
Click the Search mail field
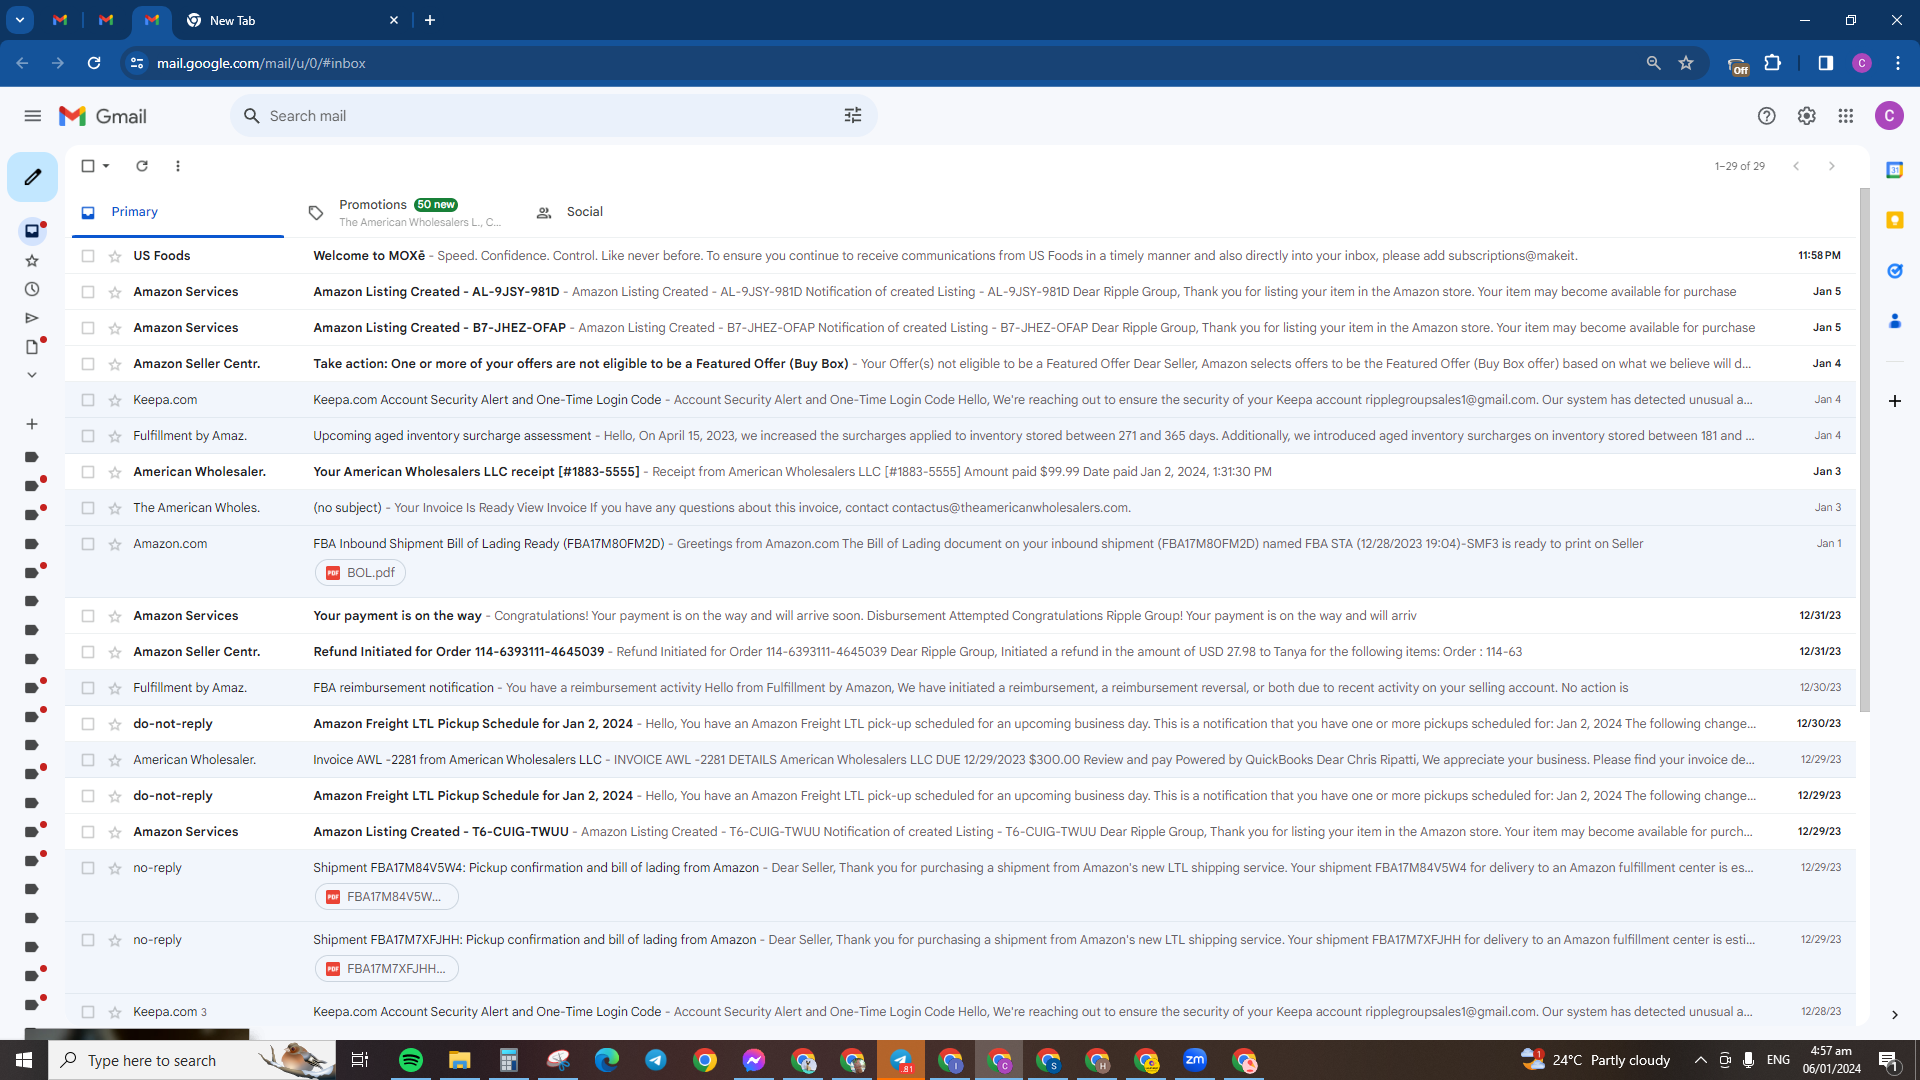coord(553,116)
